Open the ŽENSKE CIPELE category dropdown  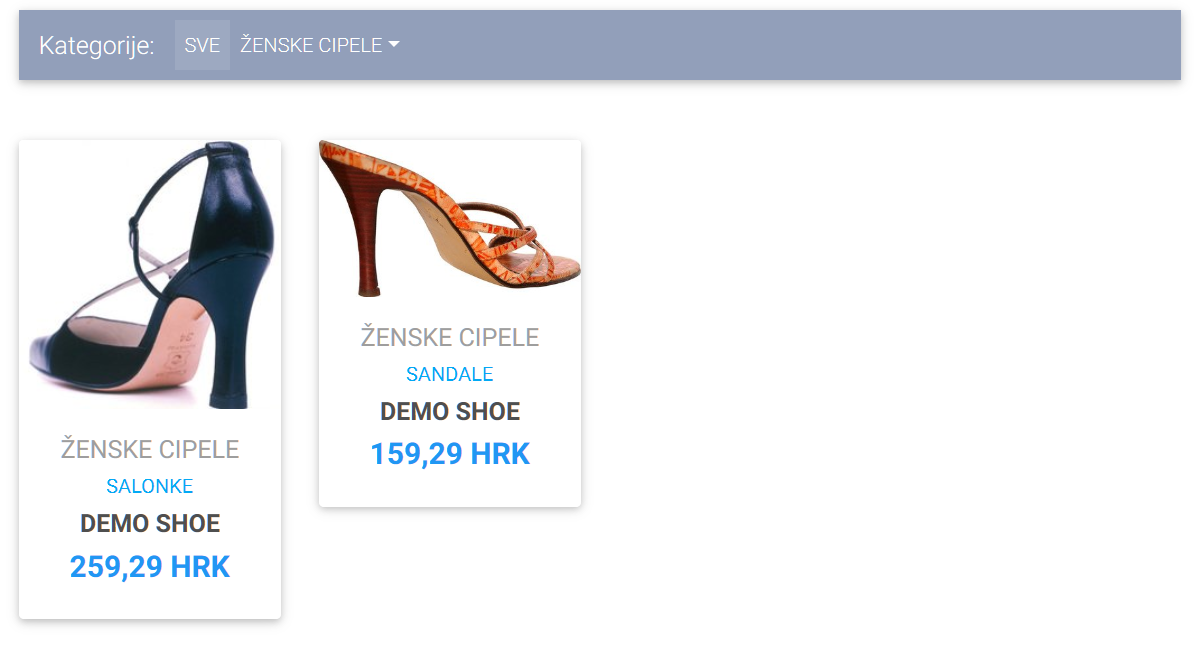coord(318,45)
